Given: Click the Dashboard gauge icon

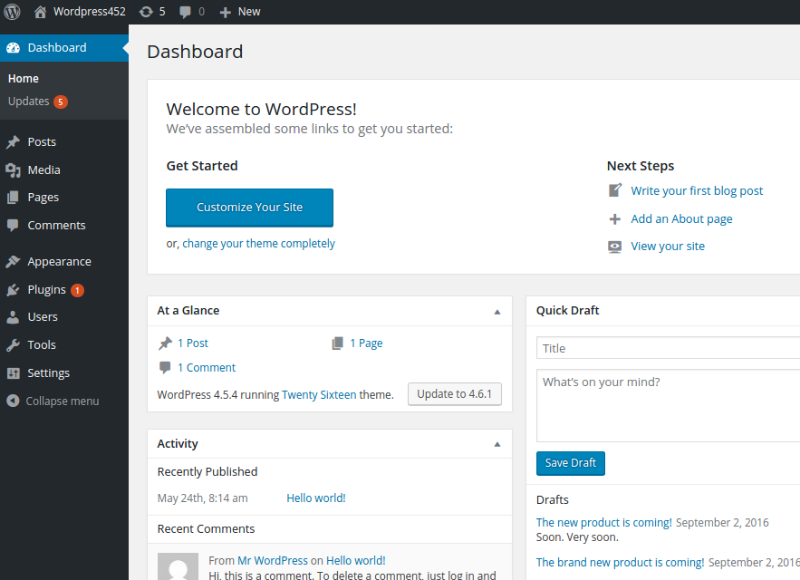Looking at the screenshot, I should click(13, 48).
